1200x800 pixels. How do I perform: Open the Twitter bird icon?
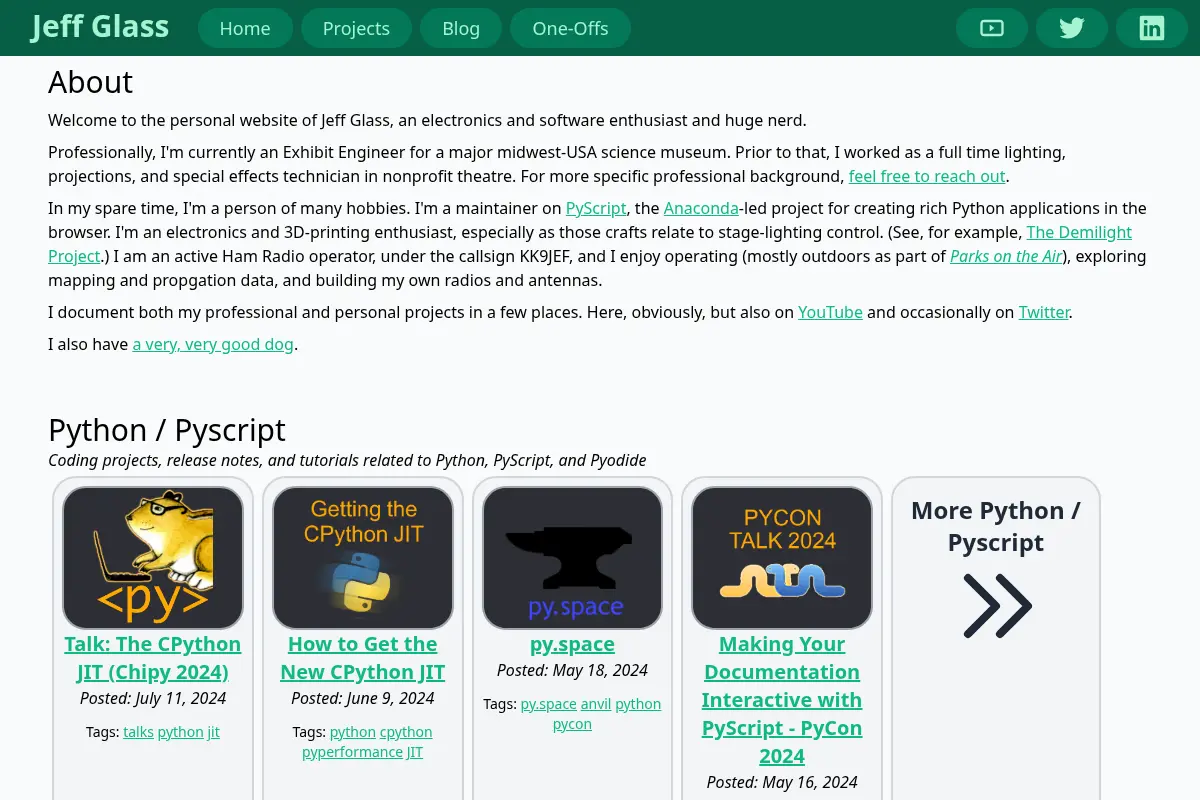[1072, 28]
